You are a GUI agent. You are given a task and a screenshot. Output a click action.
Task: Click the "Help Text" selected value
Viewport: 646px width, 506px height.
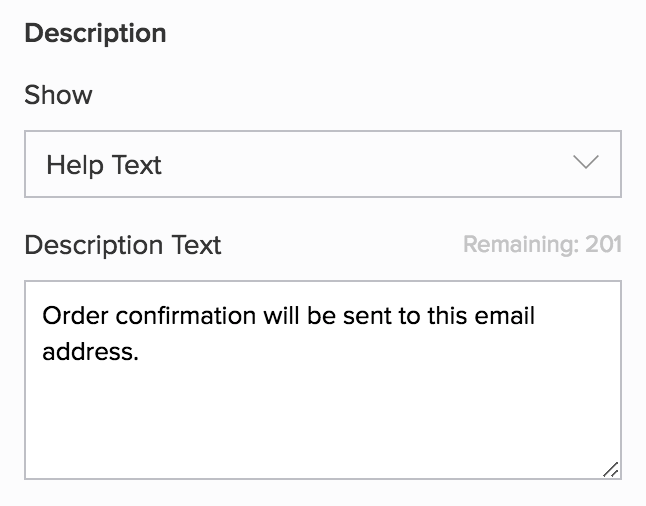click(104, 165)
